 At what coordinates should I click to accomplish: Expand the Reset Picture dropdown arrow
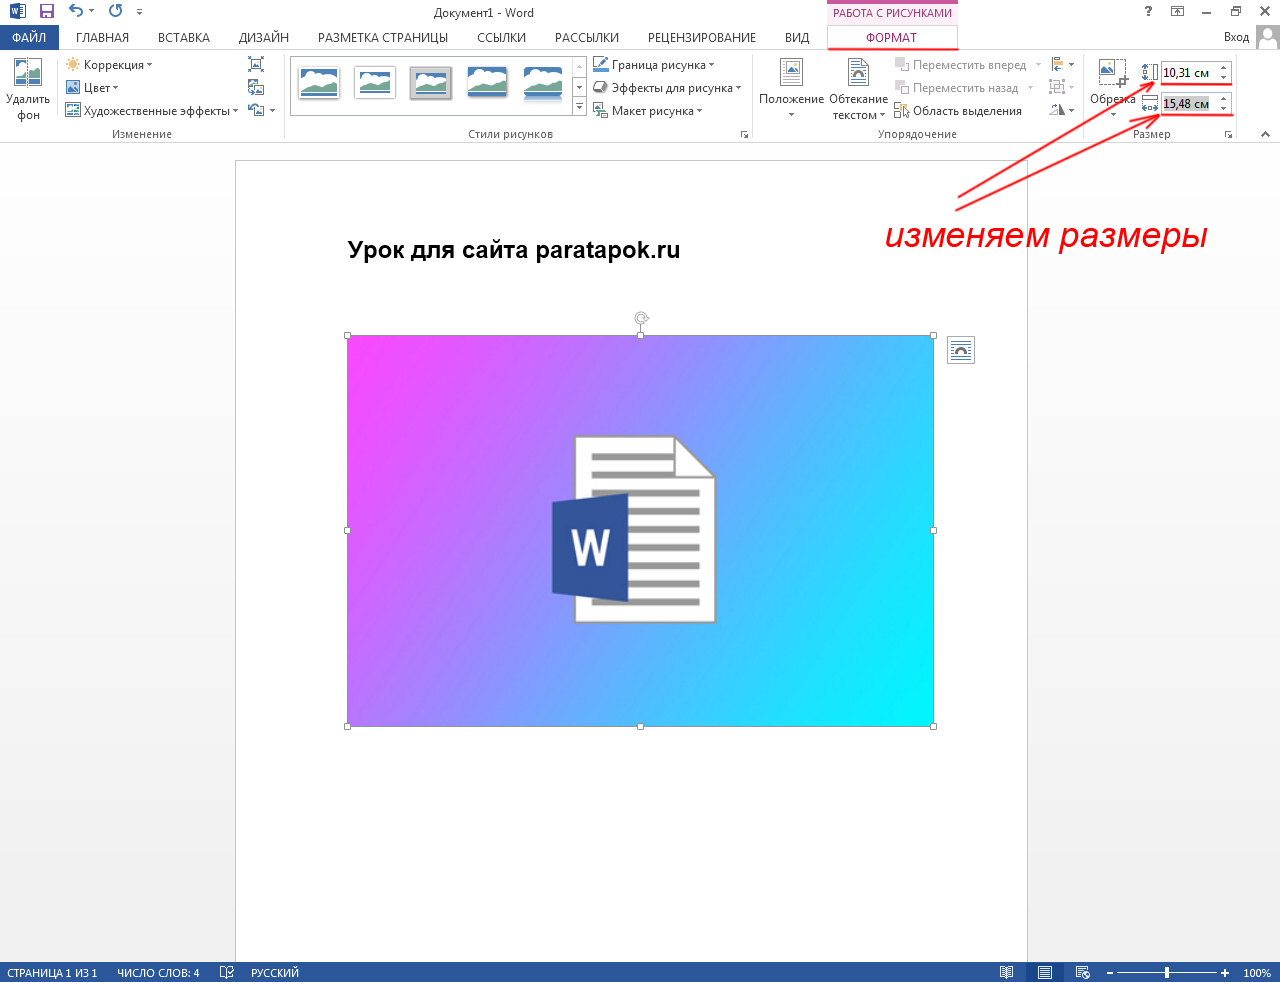tap(272, 111)
